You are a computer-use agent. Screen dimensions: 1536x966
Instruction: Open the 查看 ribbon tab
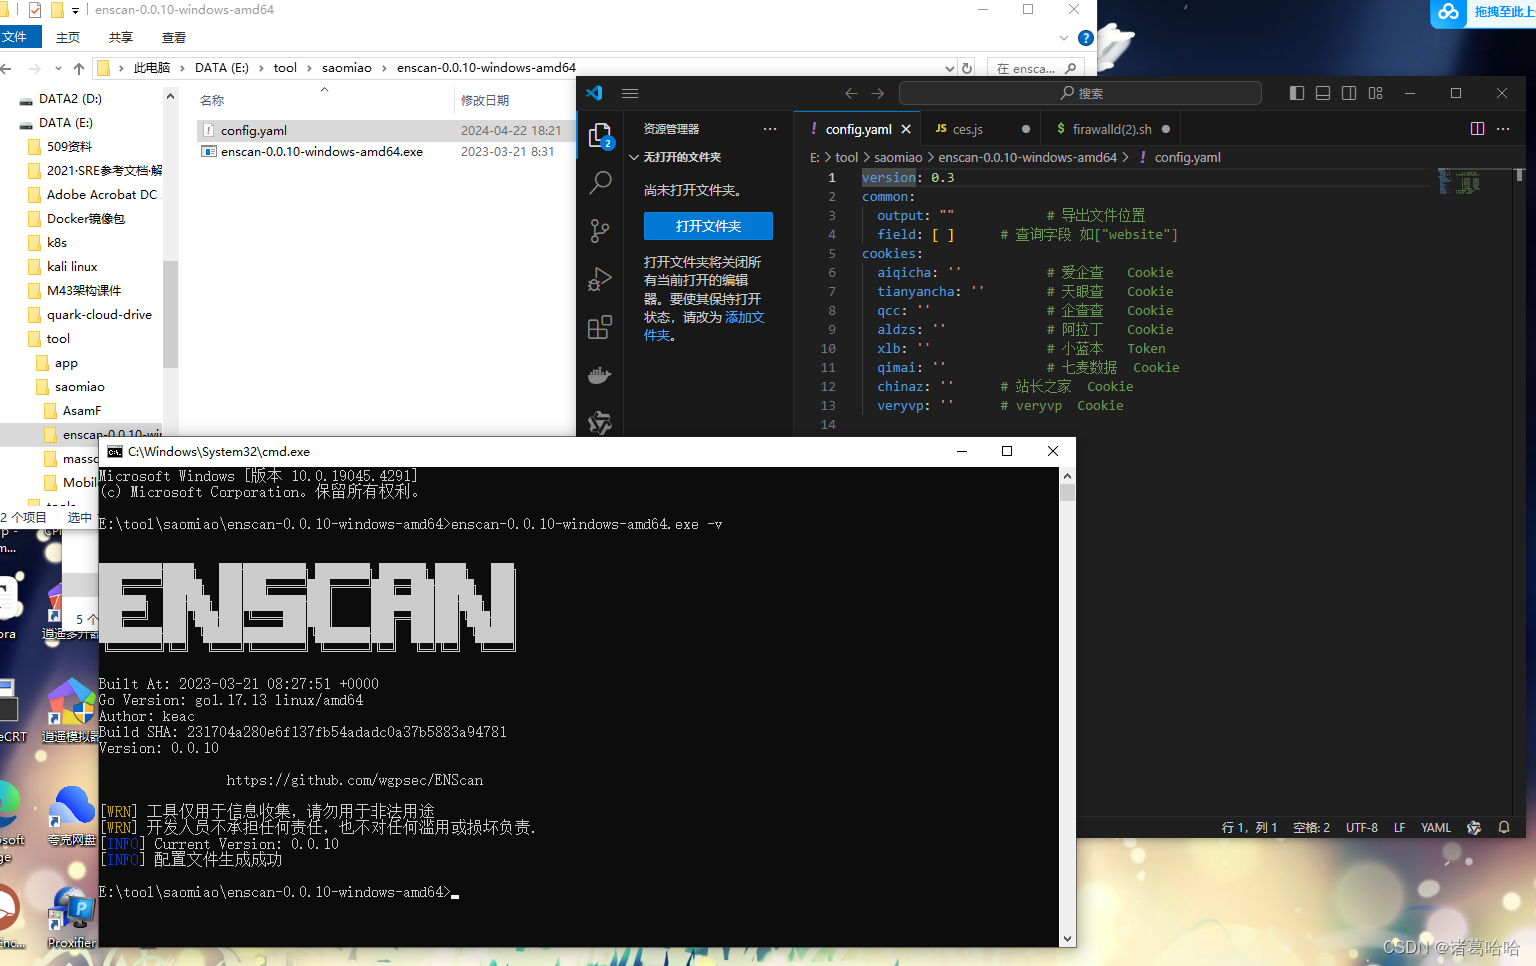coord(174,37)
